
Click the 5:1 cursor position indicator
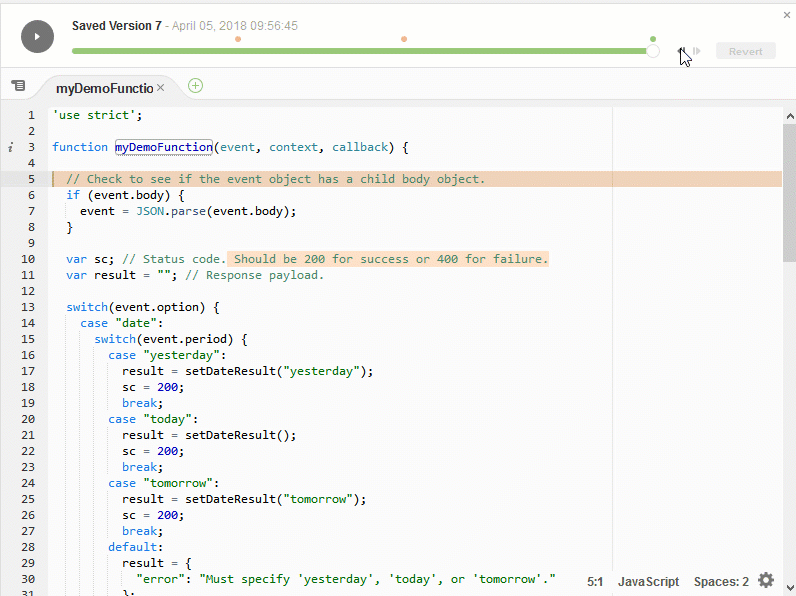tap(595, 581)
